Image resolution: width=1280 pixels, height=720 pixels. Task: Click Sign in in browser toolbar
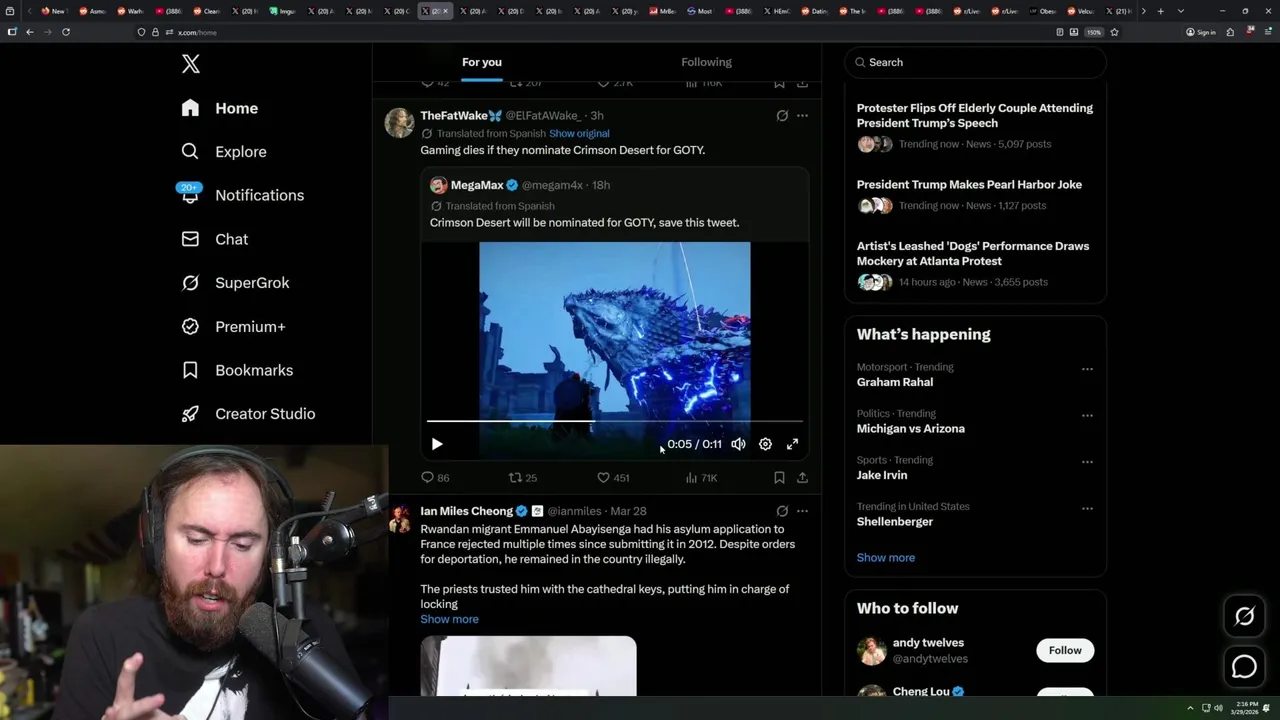click(1201, 32)
